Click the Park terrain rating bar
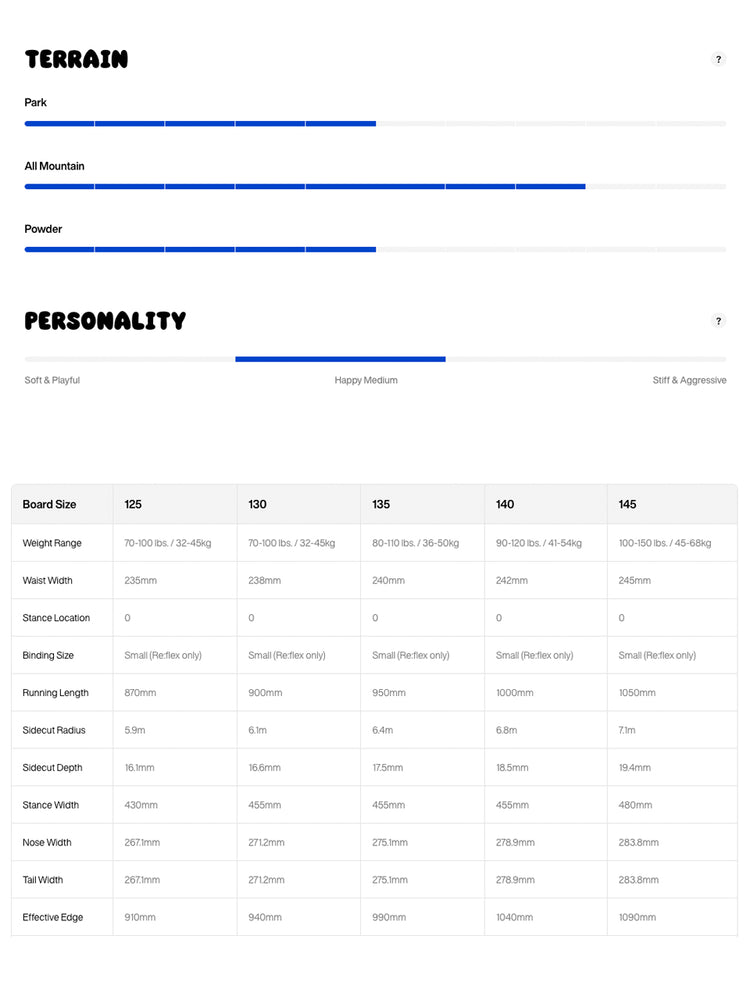750x1000 pixels. point(375,124)
